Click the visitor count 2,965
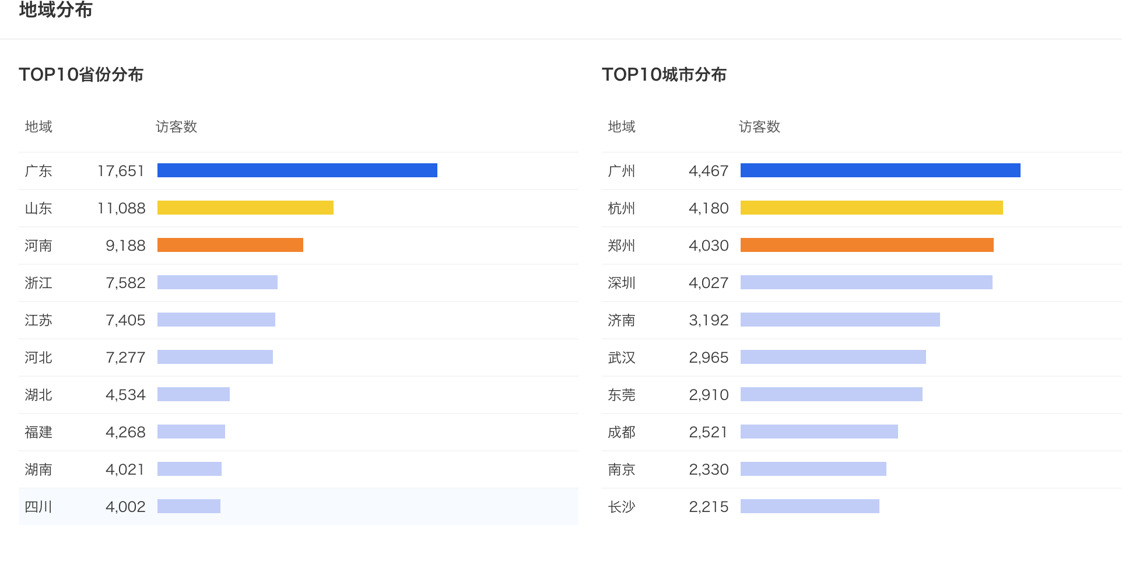Viewport: 1122px width, 568px height. (x=709, y=357)
